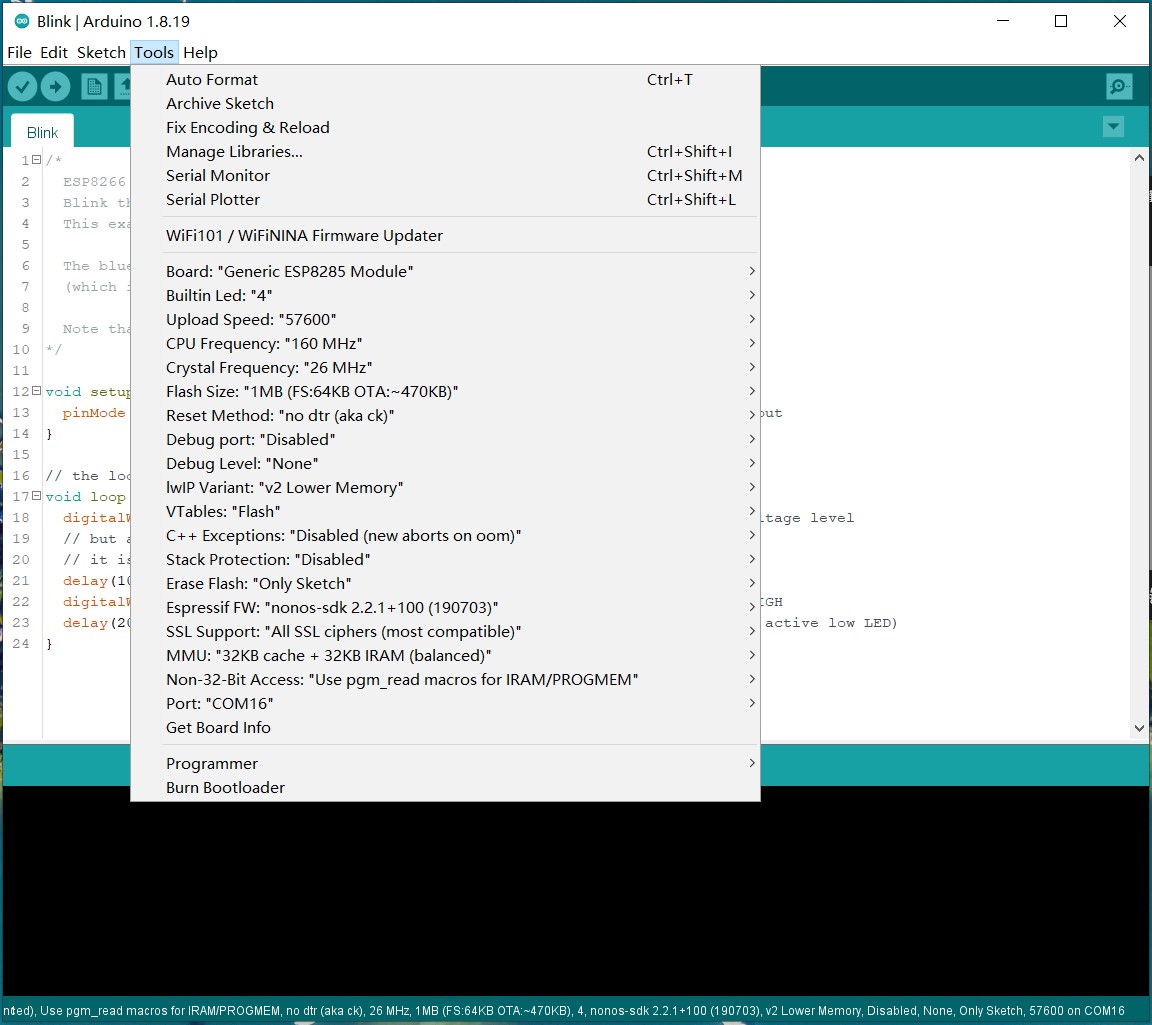1152x1025 pixels.
Task: Close the Arduino window
Action: tap(1120, 21)
